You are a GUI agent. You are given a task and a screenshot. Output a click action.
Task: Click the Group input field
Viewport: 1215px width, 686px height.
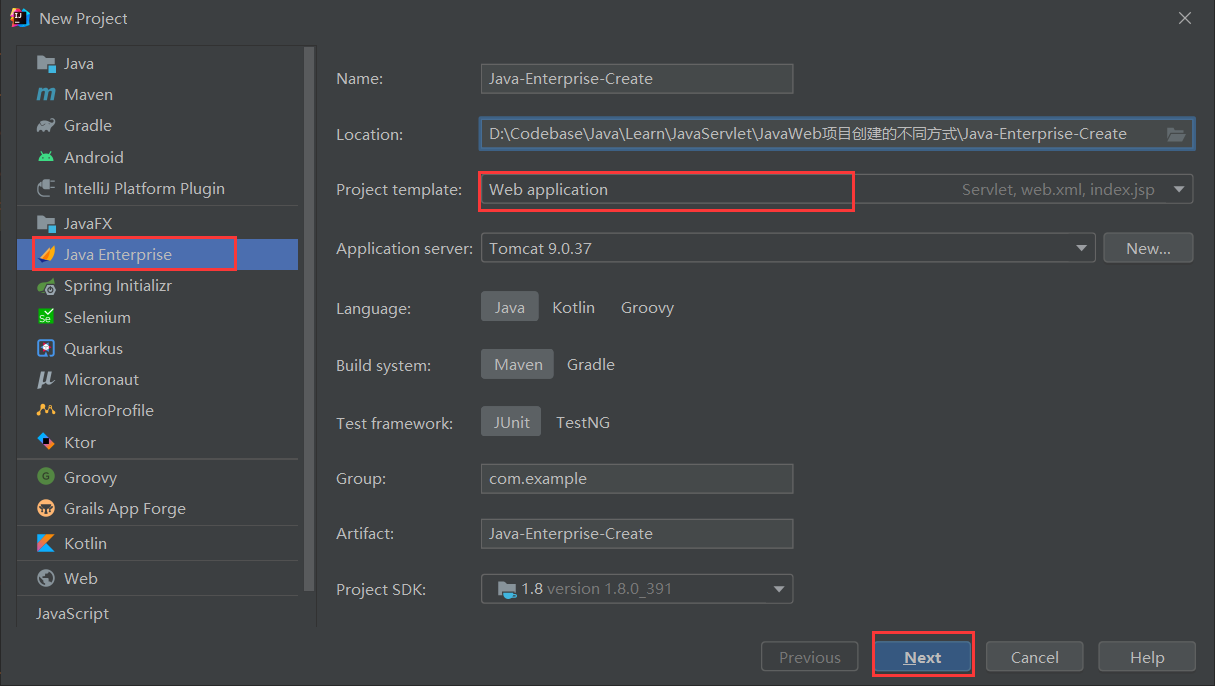[636, 479]
